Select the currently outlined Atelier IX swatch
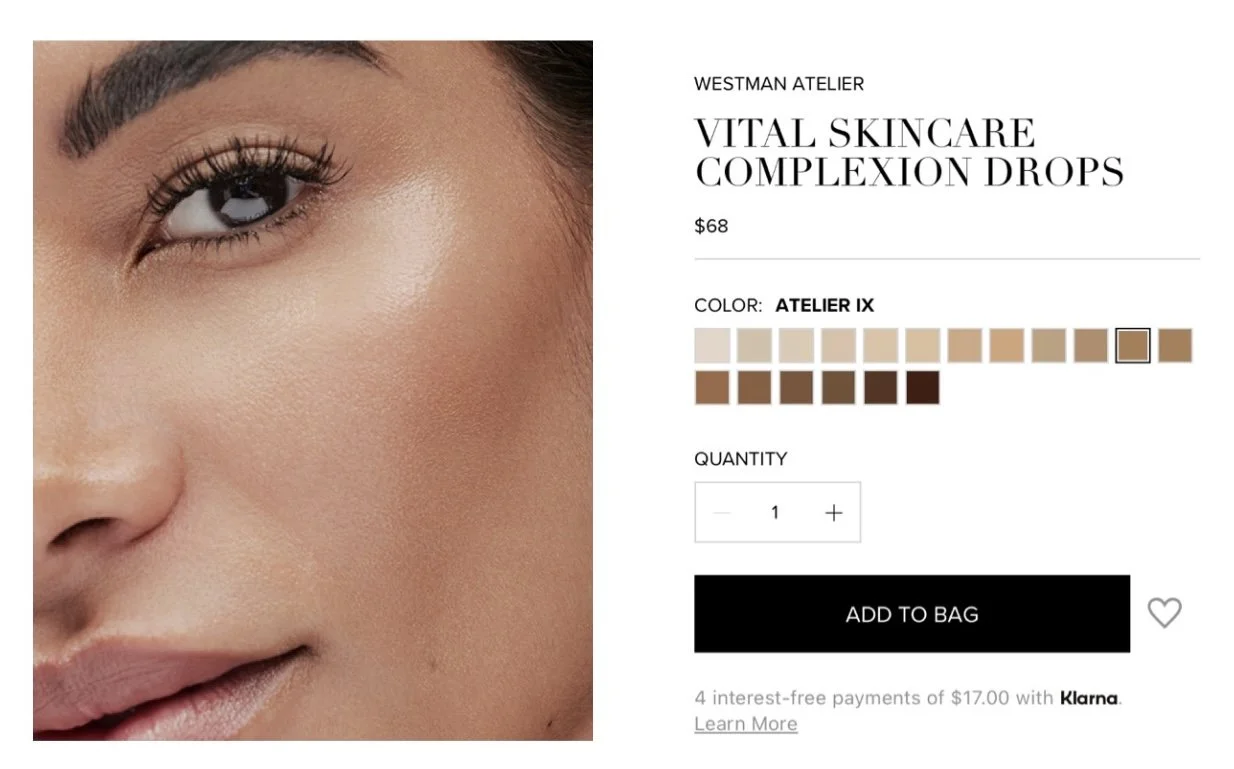Viewport: 1234px width, 769px height. point(1133,346)
